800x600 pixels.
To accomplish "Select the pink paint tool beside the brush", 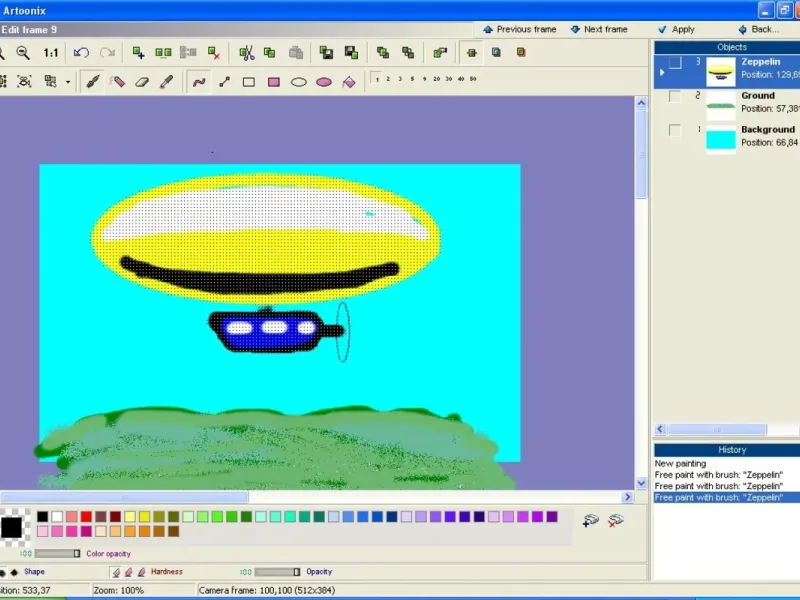I will tap(117, 82).
